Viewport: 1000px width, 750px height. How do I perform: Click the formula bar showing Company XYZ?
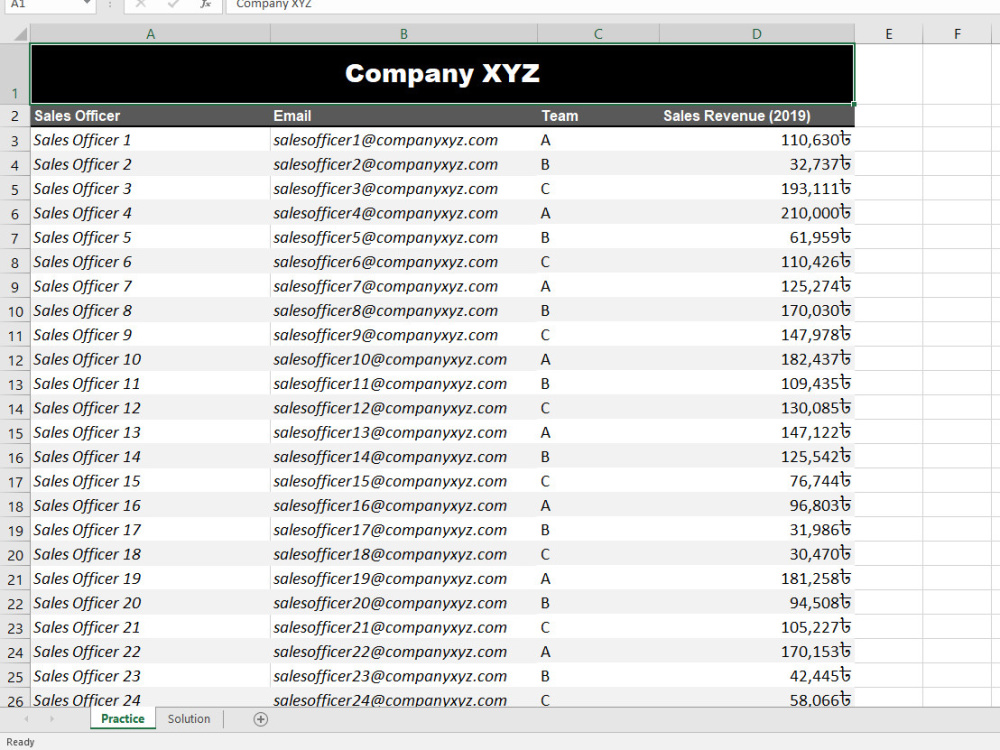tap(612, 4)
